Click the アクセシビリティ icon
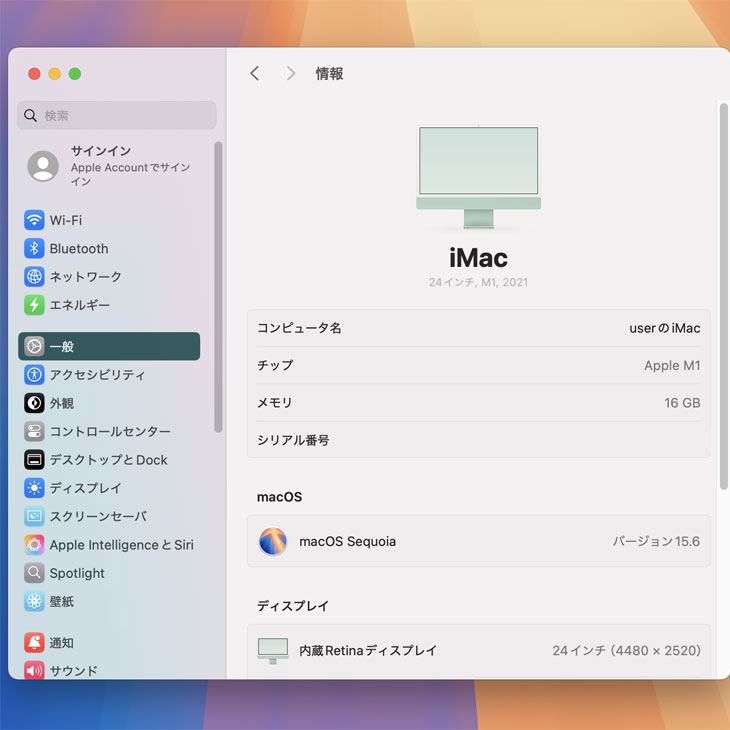This screenshot has height=730, width=730. (x=34, y=375)
